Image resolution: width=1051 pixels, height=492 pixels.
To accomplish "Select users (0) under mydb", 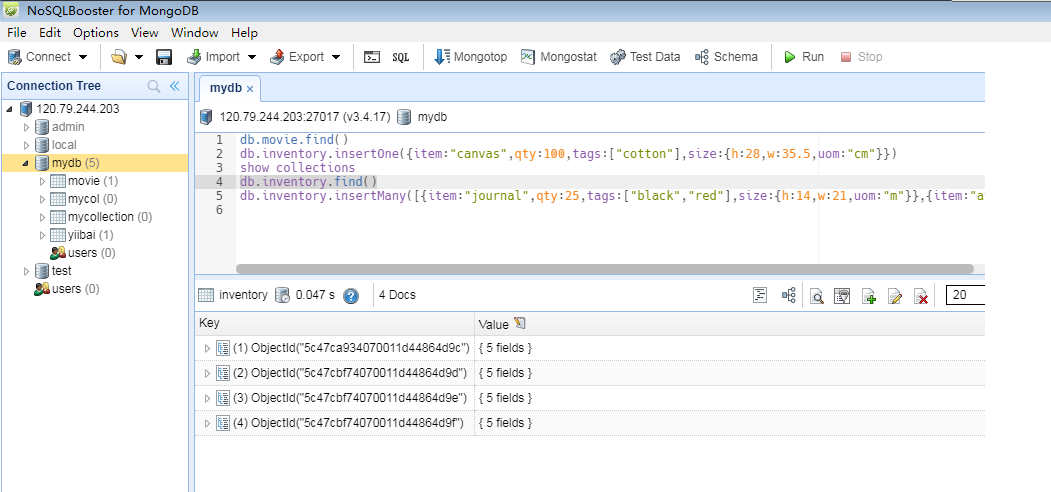I will (91, 253).
